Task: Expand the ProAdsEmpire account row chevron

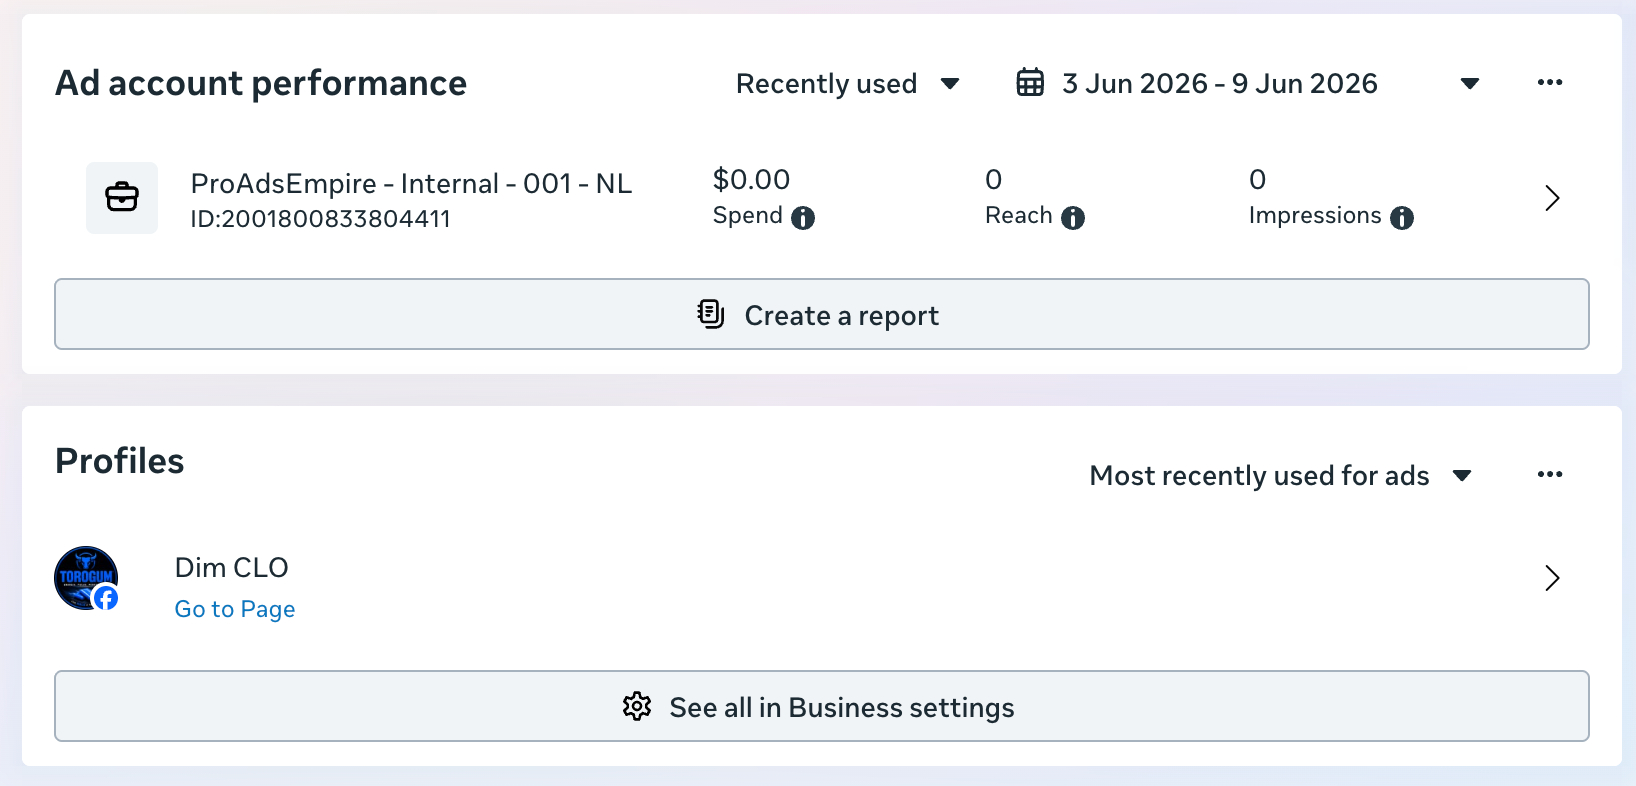Action: tap(1552, 198)
